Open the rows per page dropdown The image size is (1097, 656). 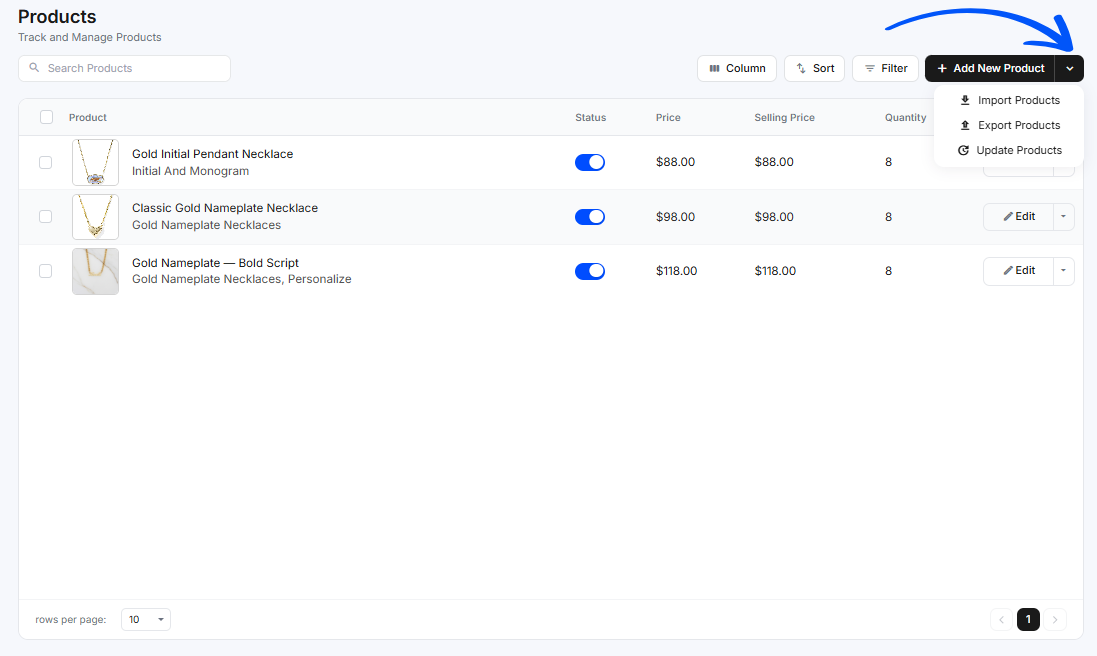point(146,620)
